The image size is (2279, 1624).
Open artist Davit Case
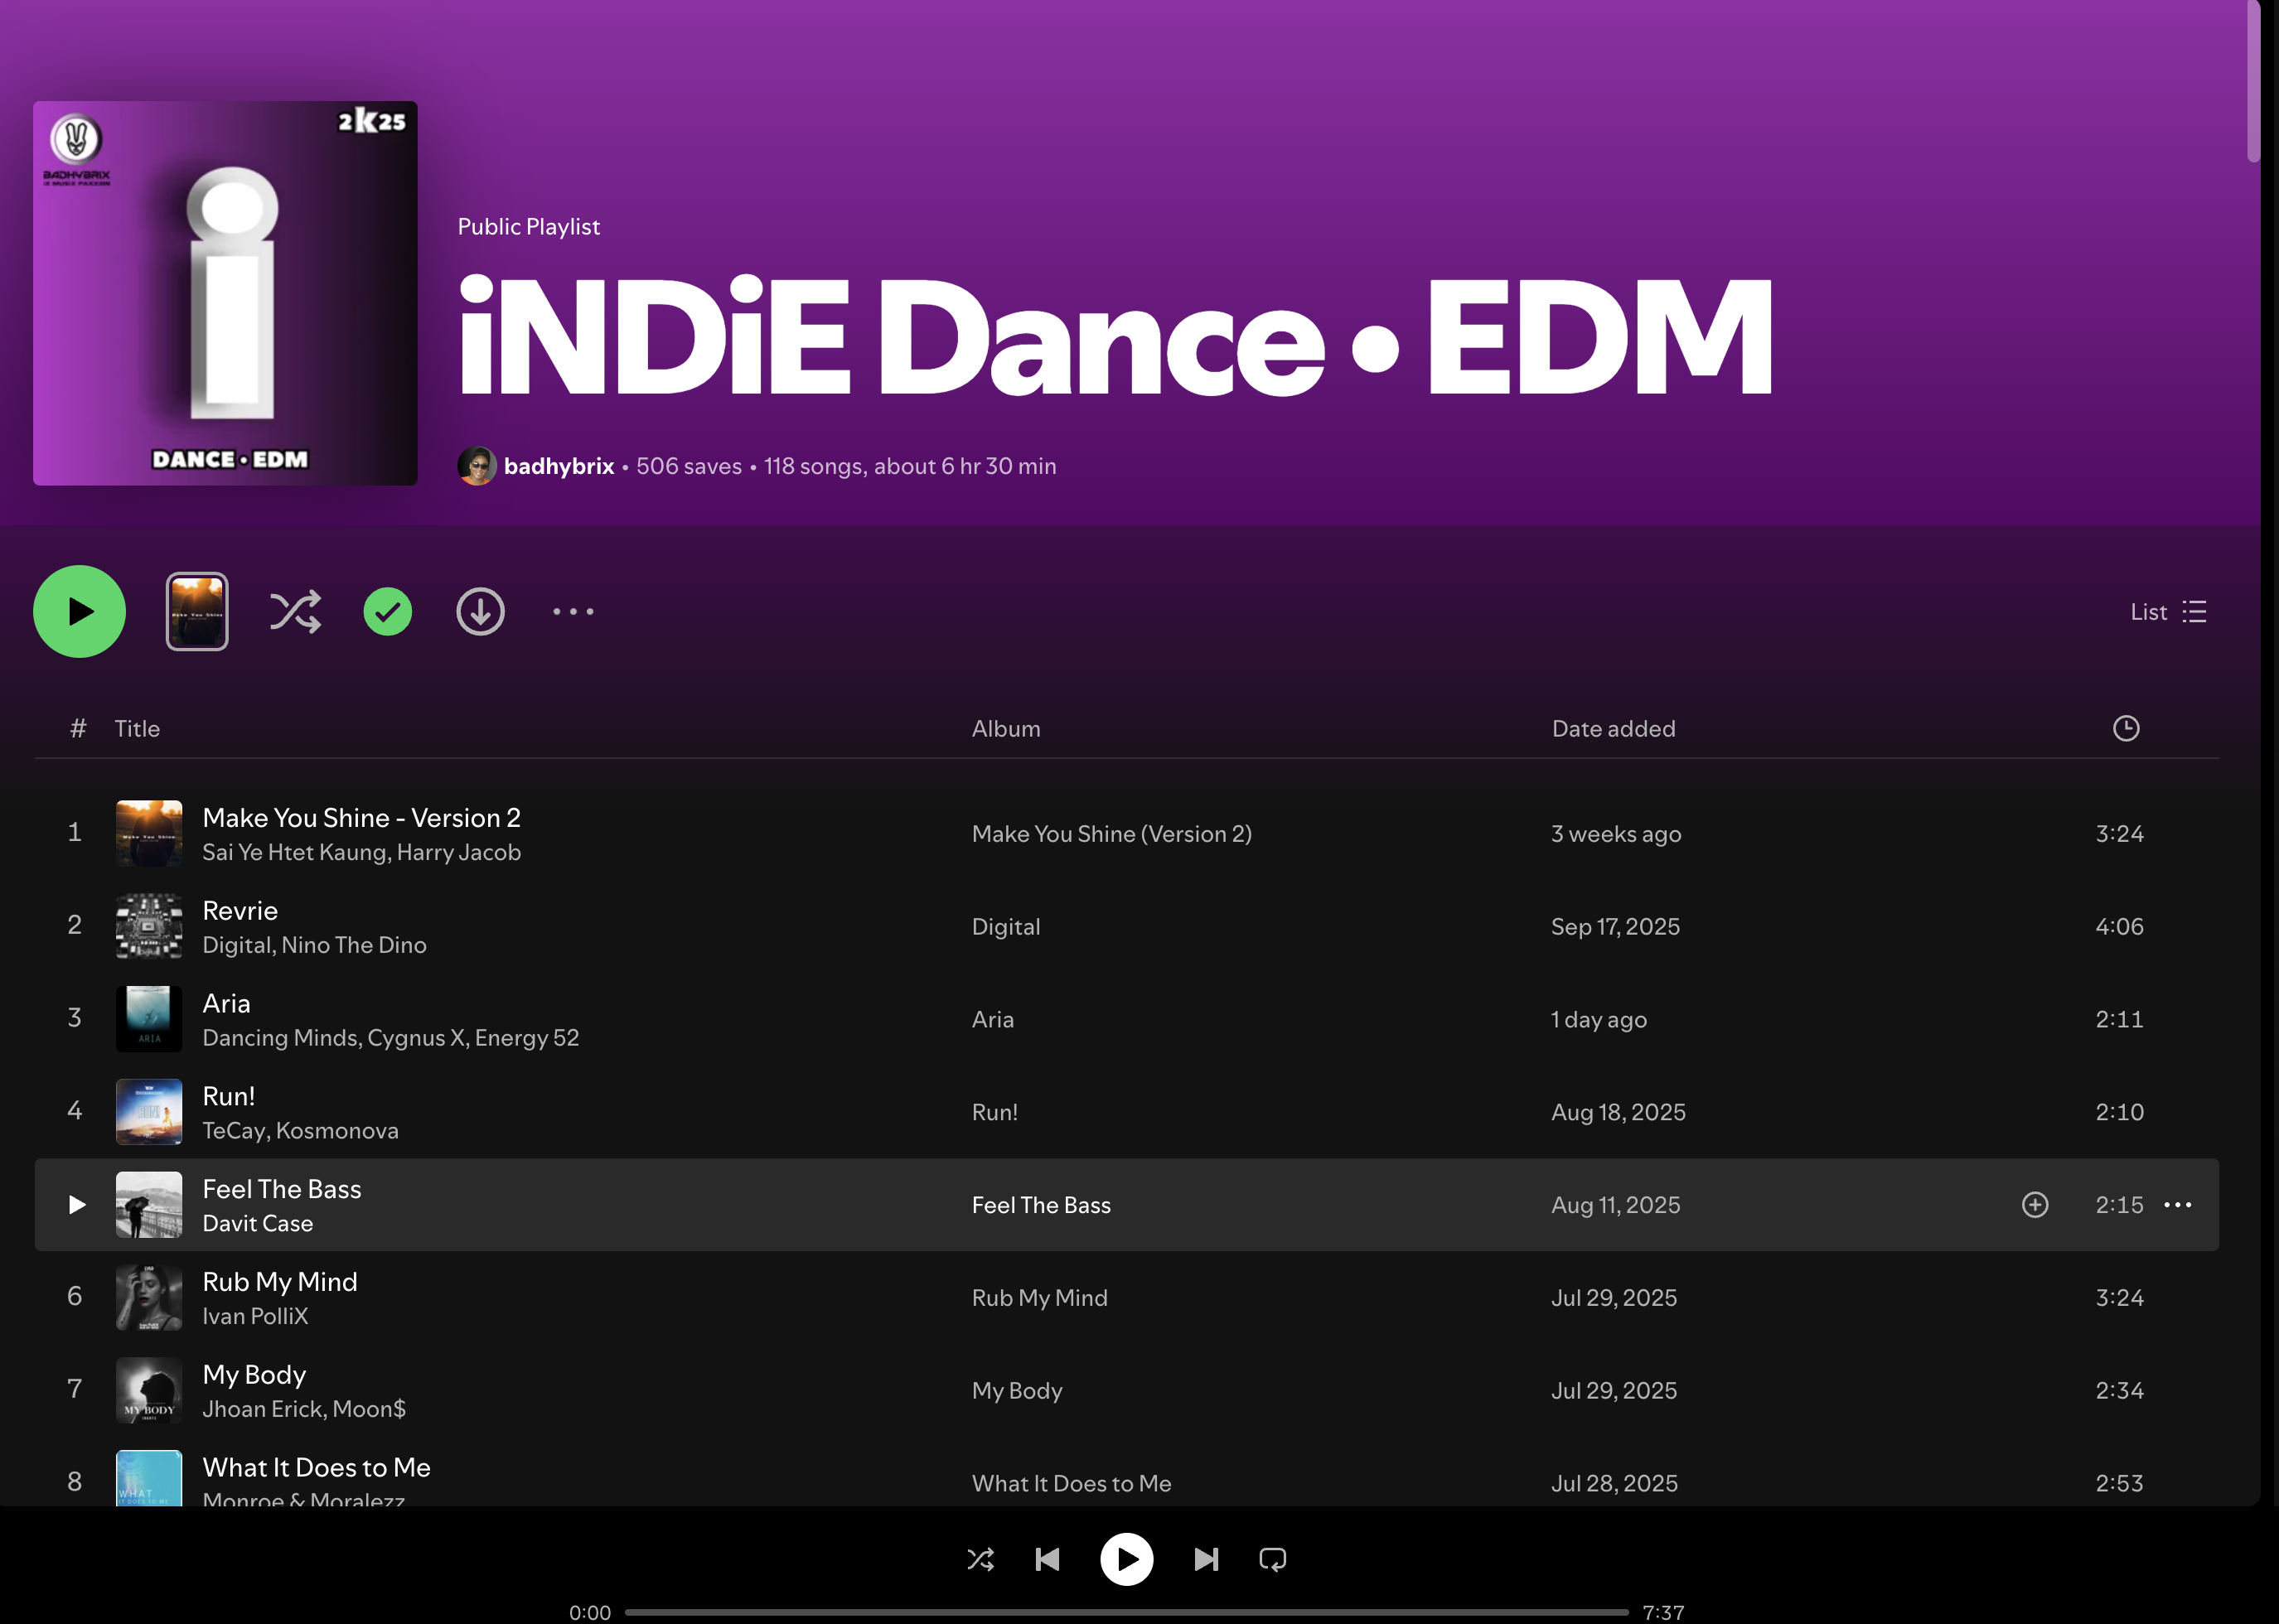coord(257,1223)
